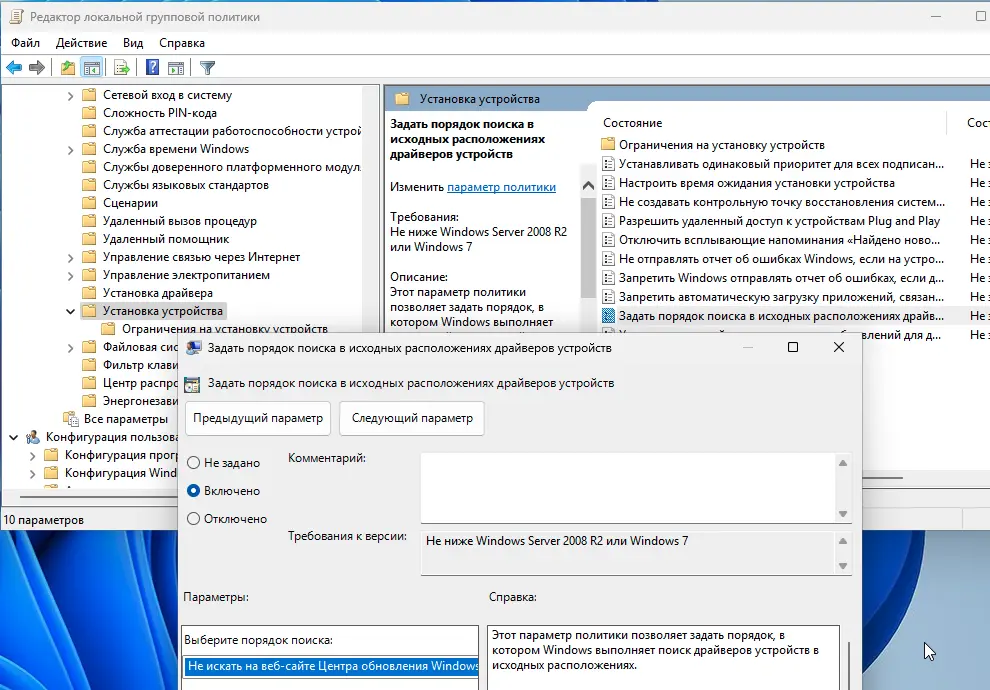This screenshot has height=690, width=990.
Task: Click the folder icon of Сценарии
Action: click(90, 203)
